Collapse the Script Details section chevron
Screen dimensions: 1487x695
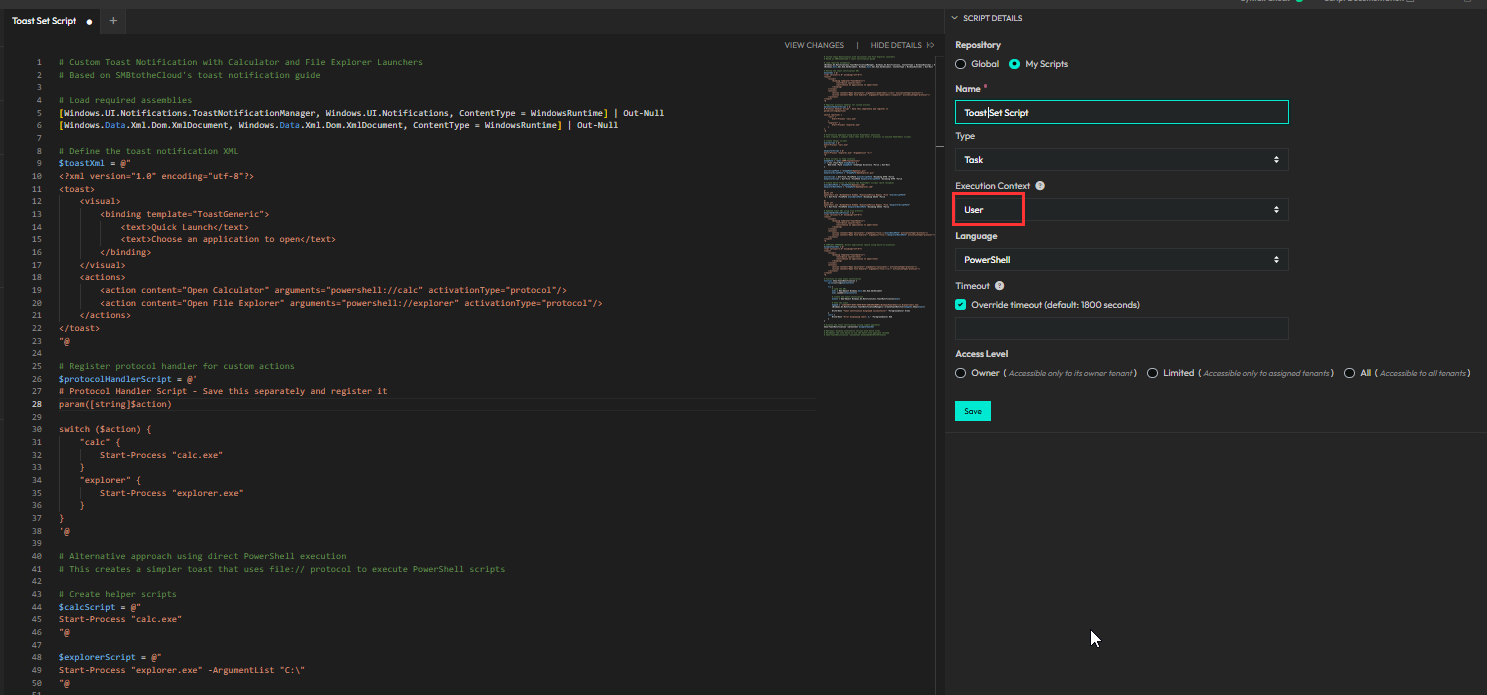pyautogui.click(x=955, y=18)
